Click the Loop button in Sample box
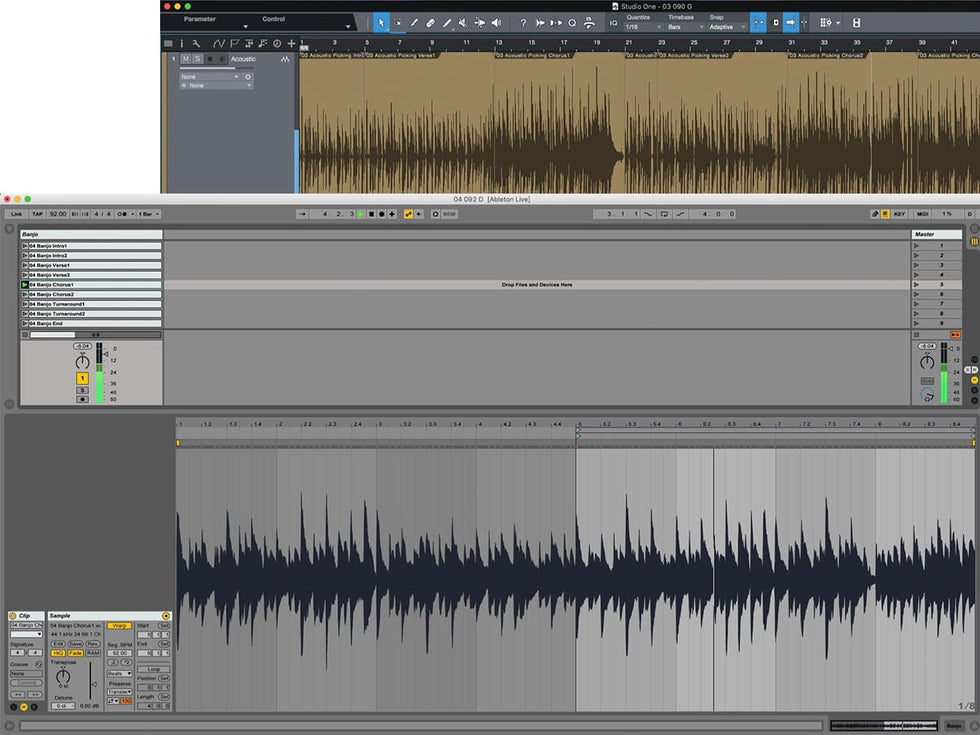980x735 pixels. pyautogui.click(x=153, y=669)
